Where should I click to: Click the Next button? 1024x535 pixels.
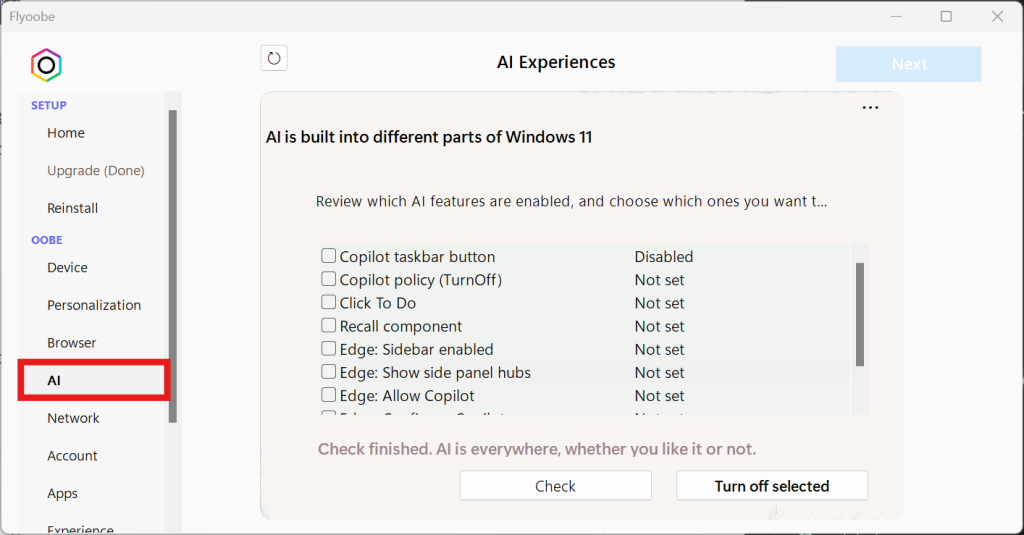coord(908,64)
